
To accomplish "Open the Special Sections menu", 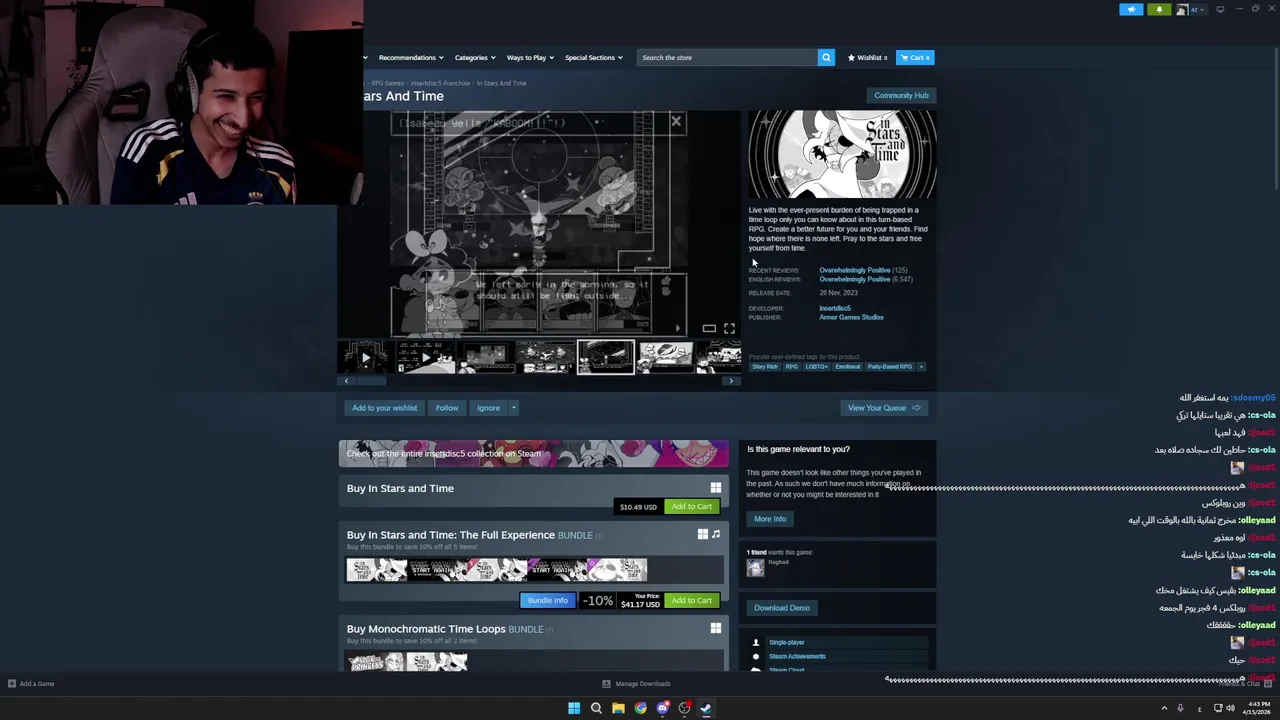I will (593, 58).
